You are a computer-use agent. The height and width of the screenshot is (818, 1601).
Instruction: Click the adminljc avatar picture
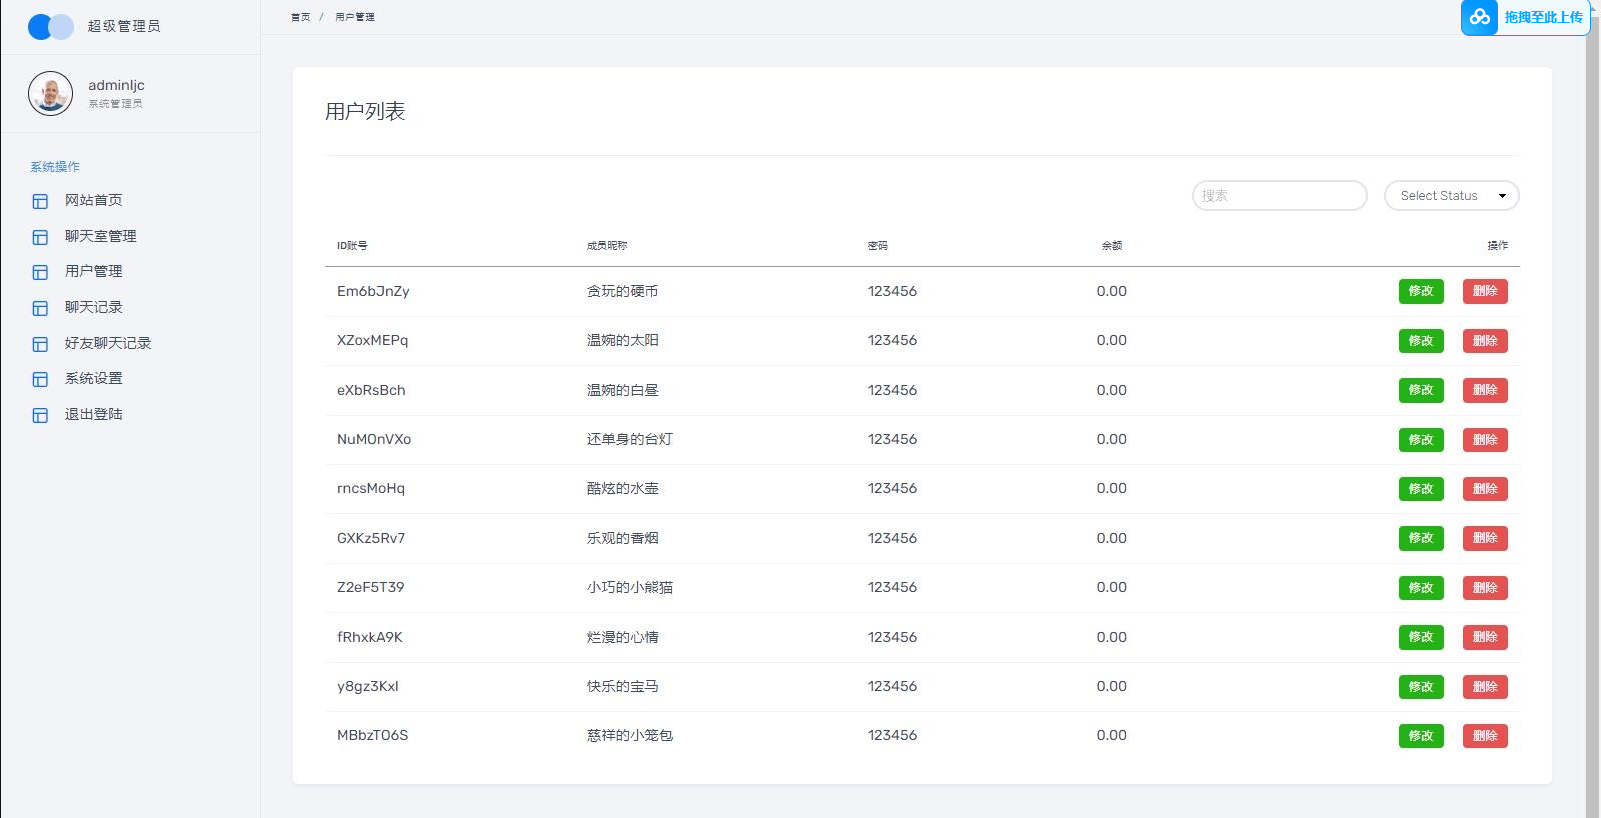(50, 94)
